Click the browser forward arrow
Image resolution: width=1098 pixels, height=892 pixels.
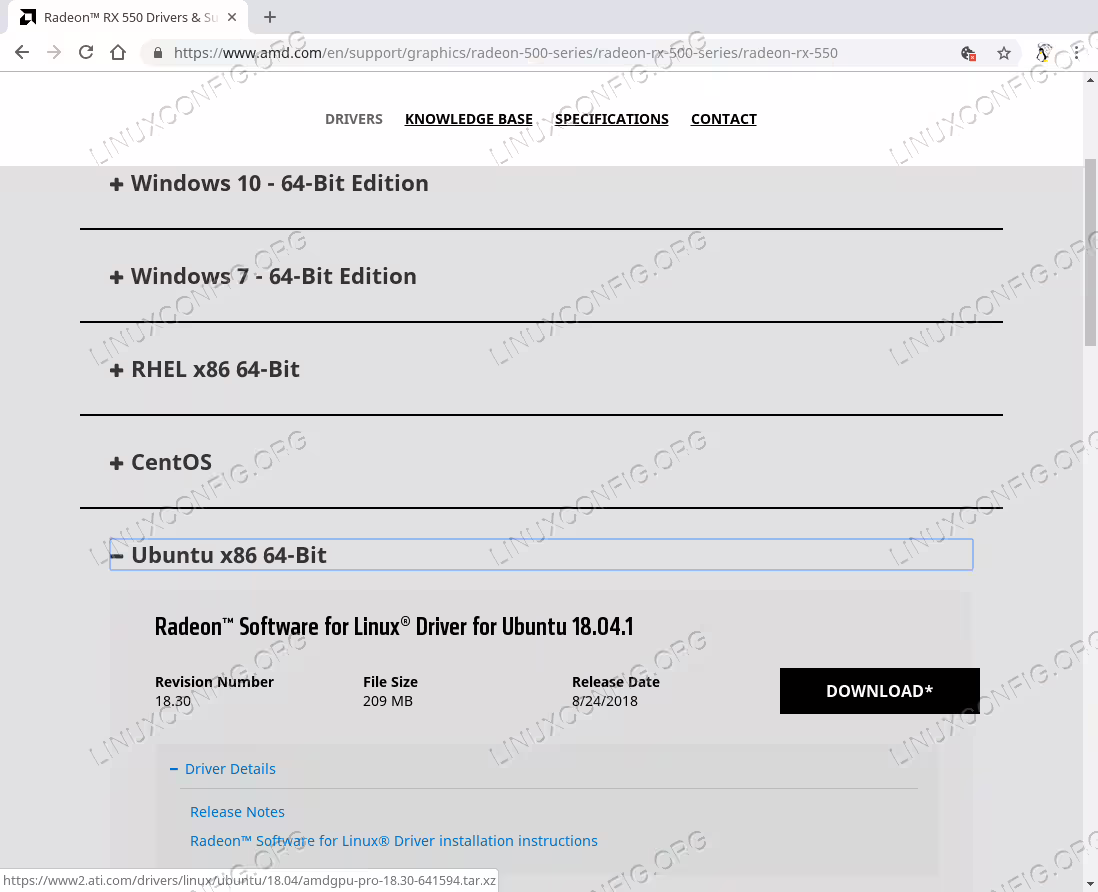(x=54, y=53)
